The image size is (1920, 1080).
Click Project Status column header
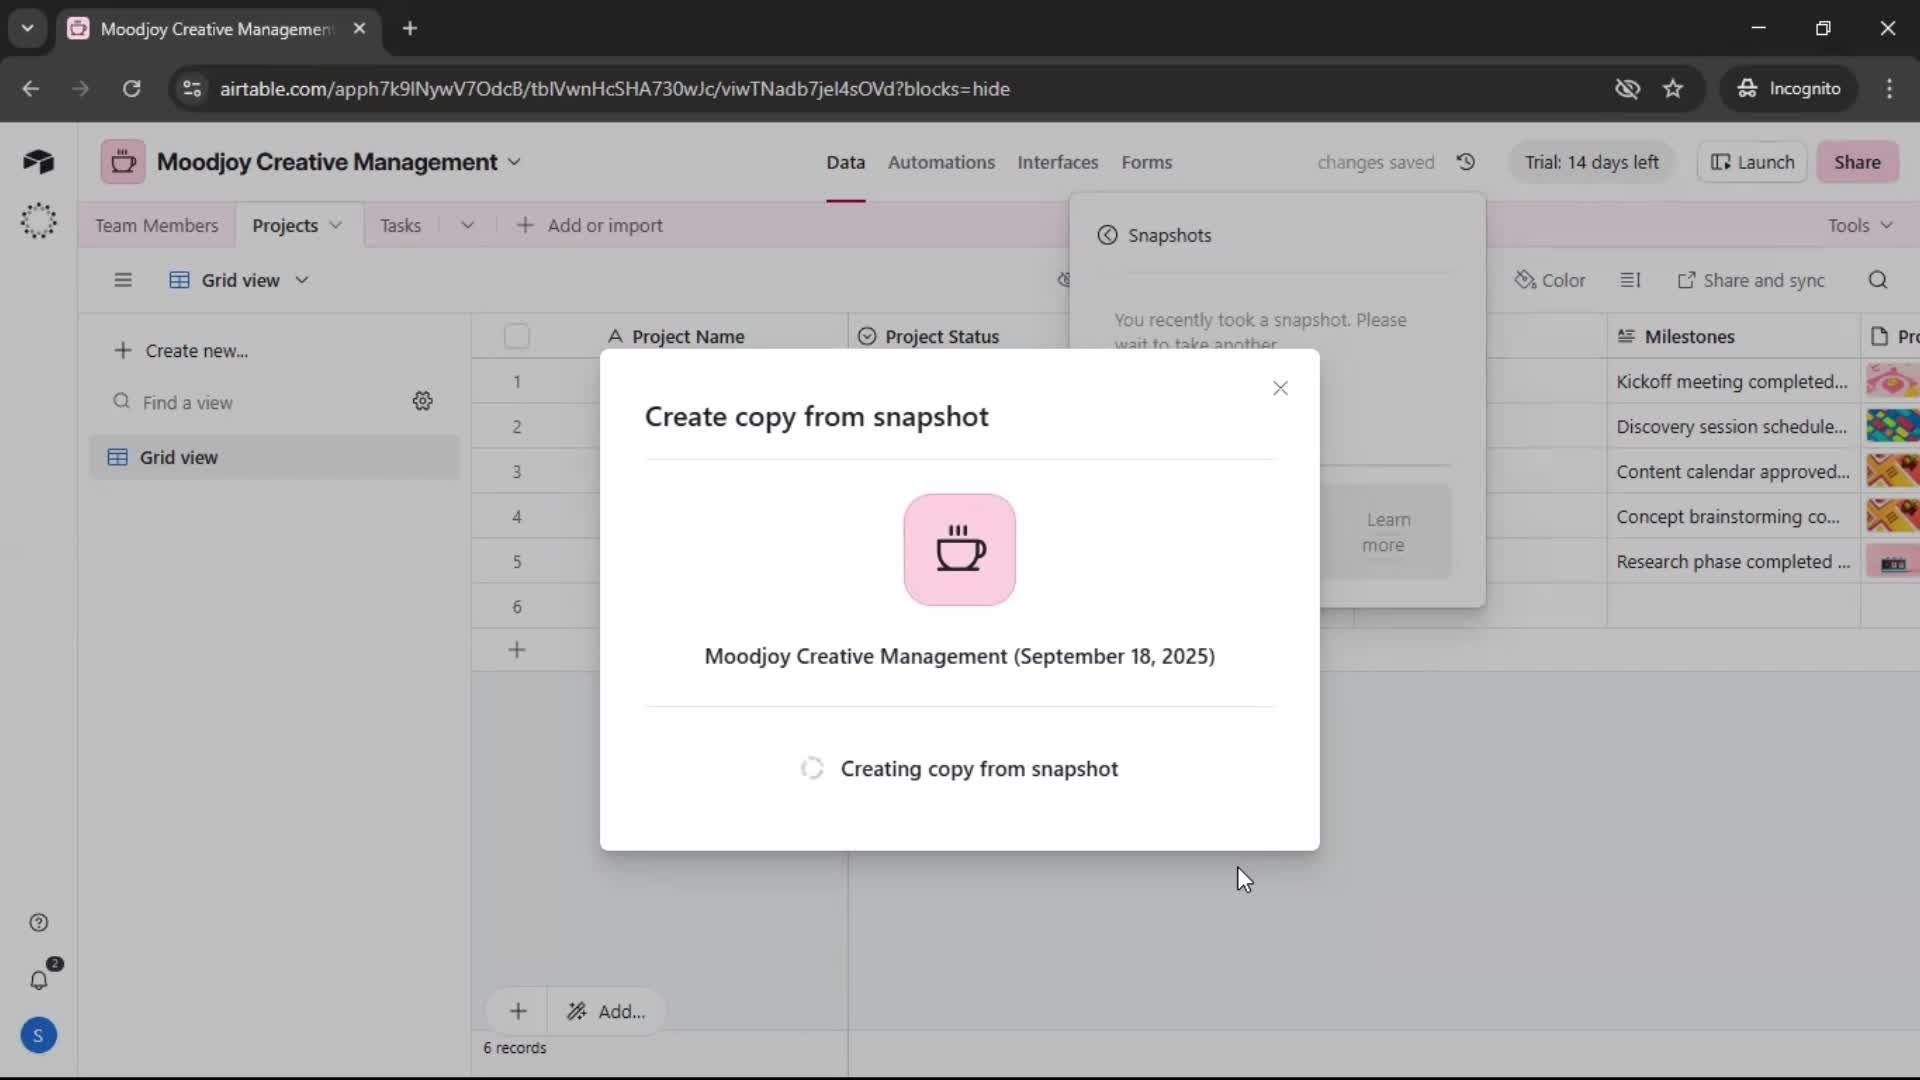(941, 336)
